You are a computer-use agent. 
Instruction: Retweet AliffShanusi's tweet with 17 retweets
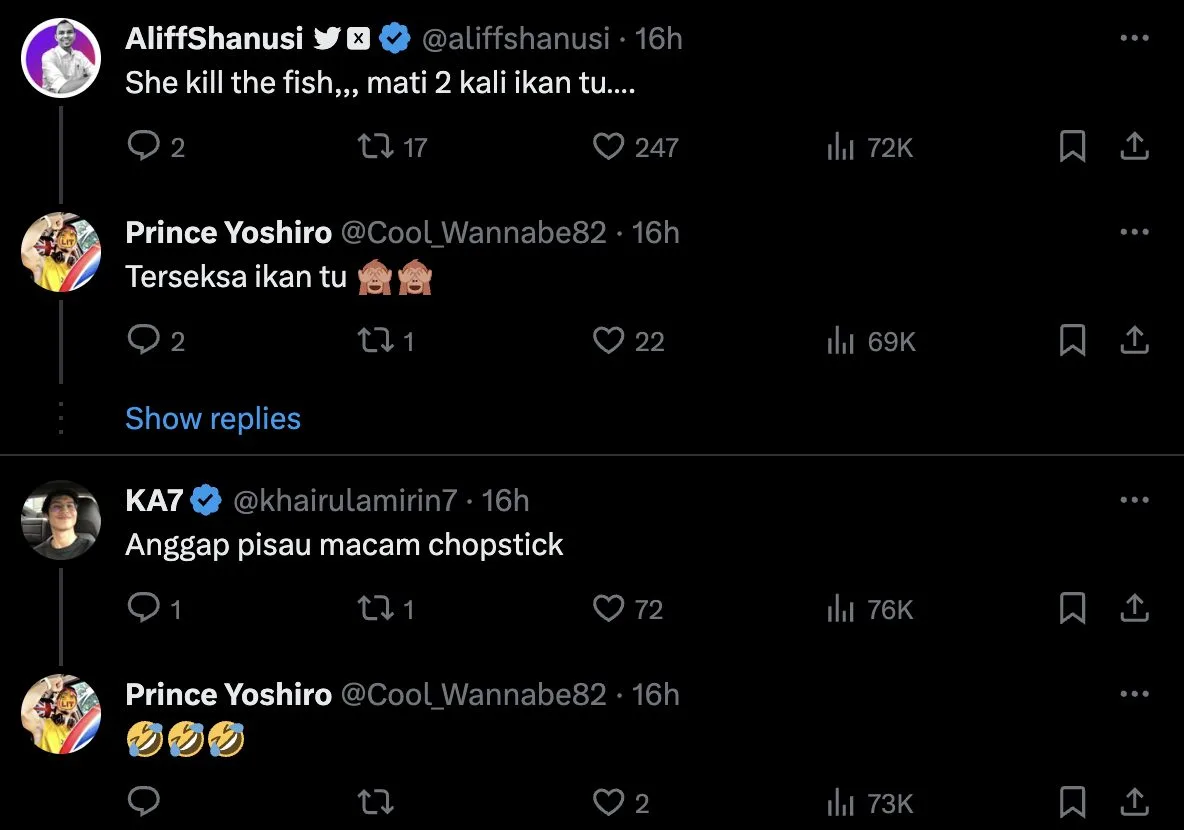click(376, 148)
